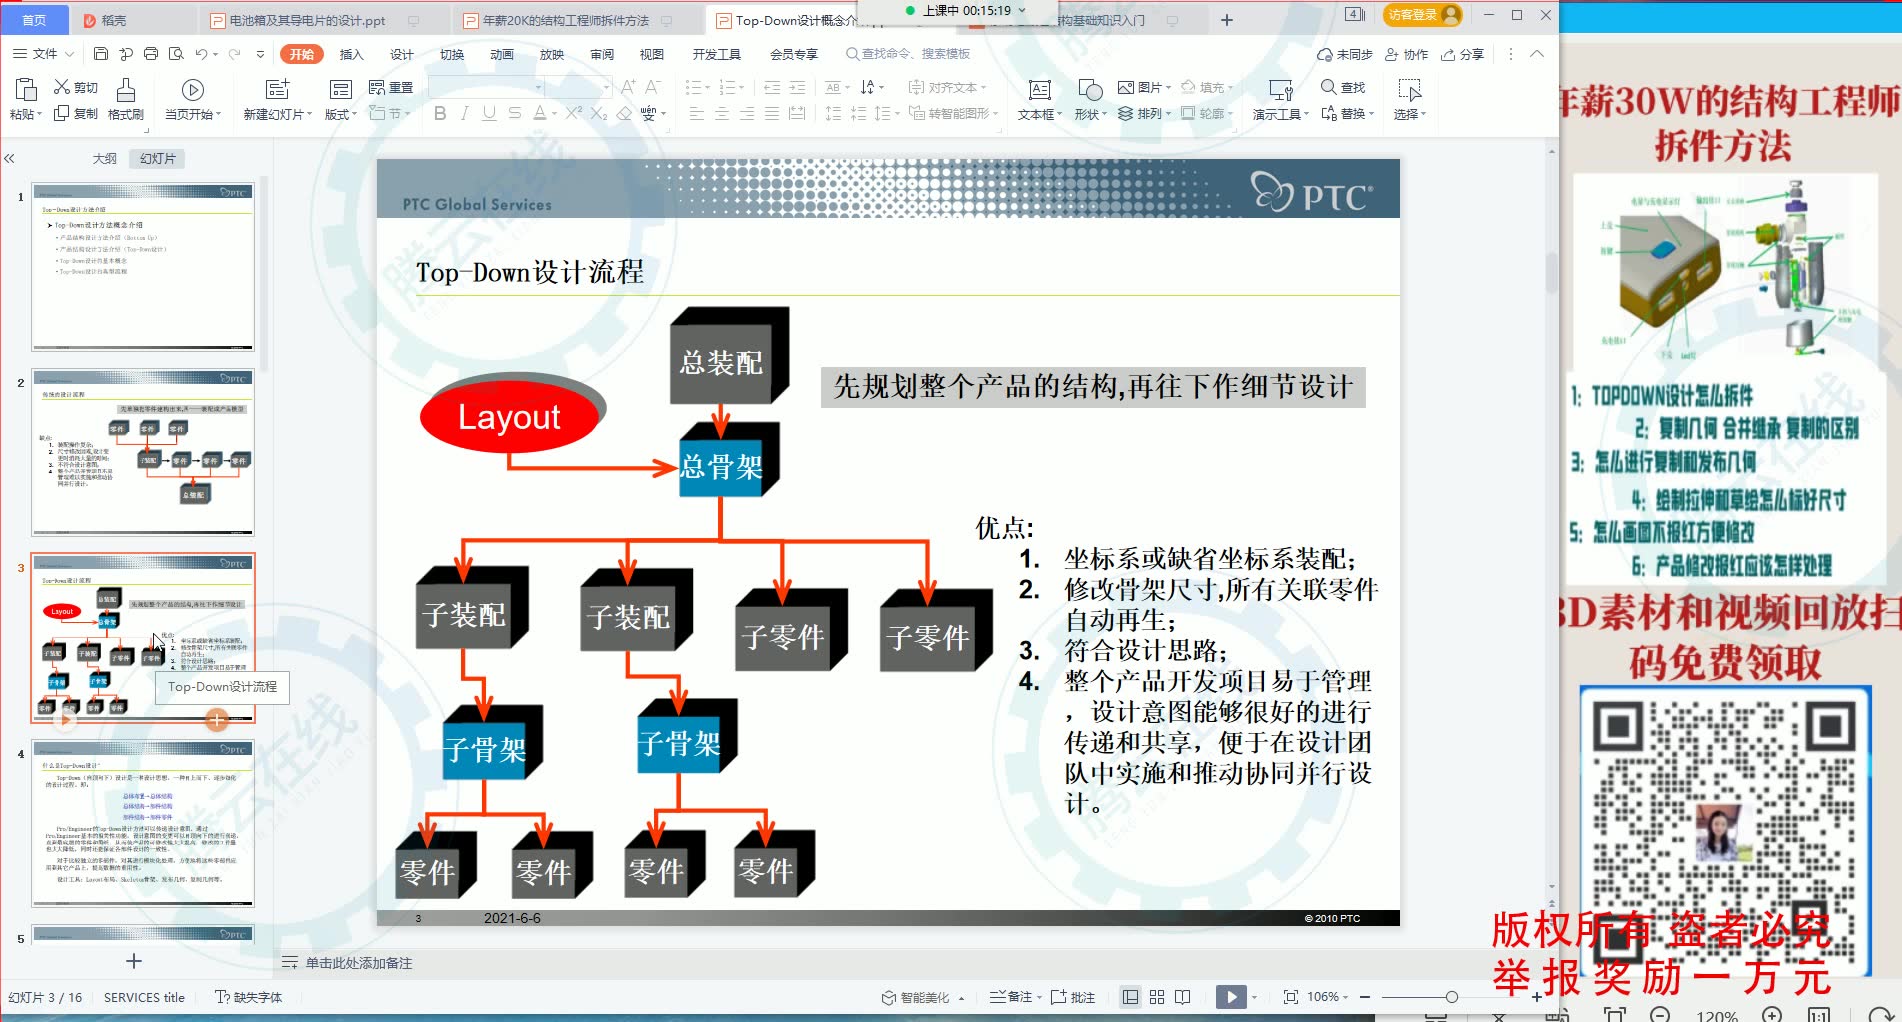Justify text alignment

tap(772, 114)
